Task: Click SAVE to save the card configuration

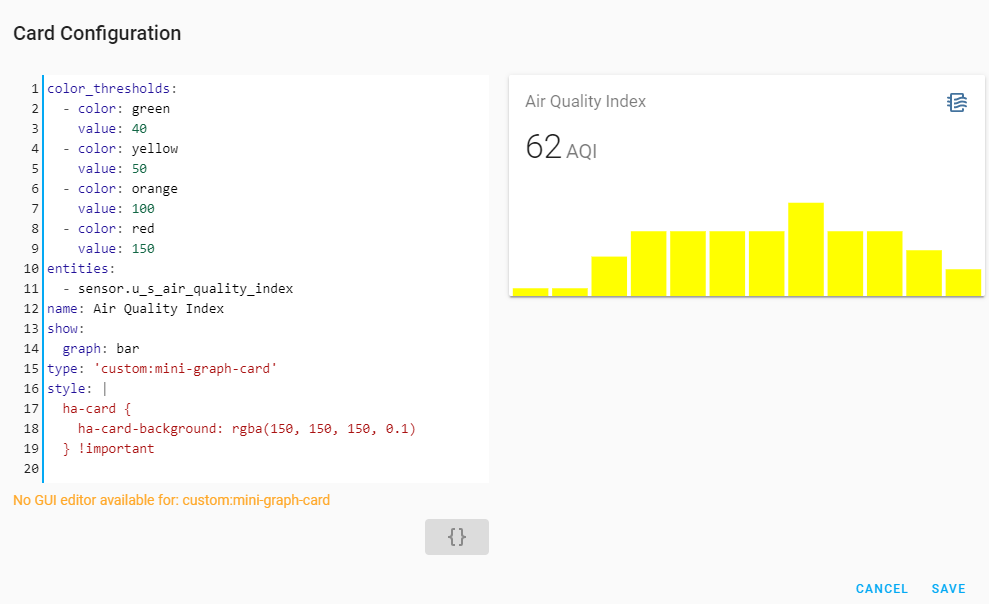Action: point(948,588)
